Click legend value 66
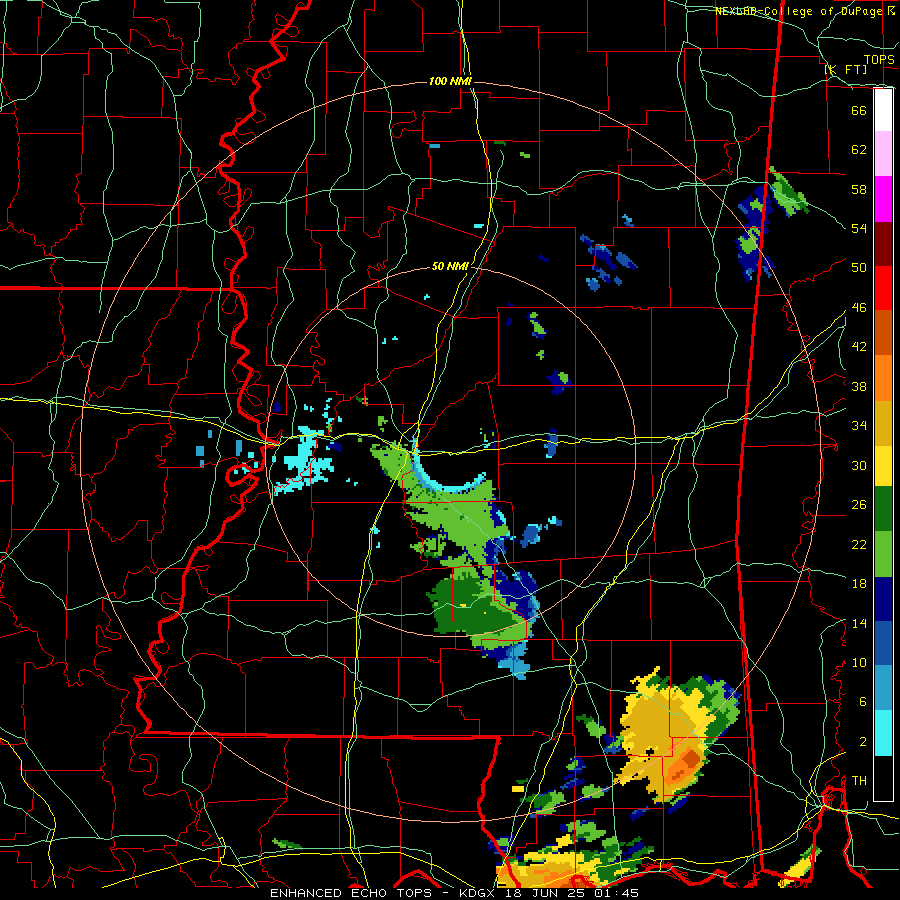The height and width of the screenshot is (900, 900). click(859, 110)
